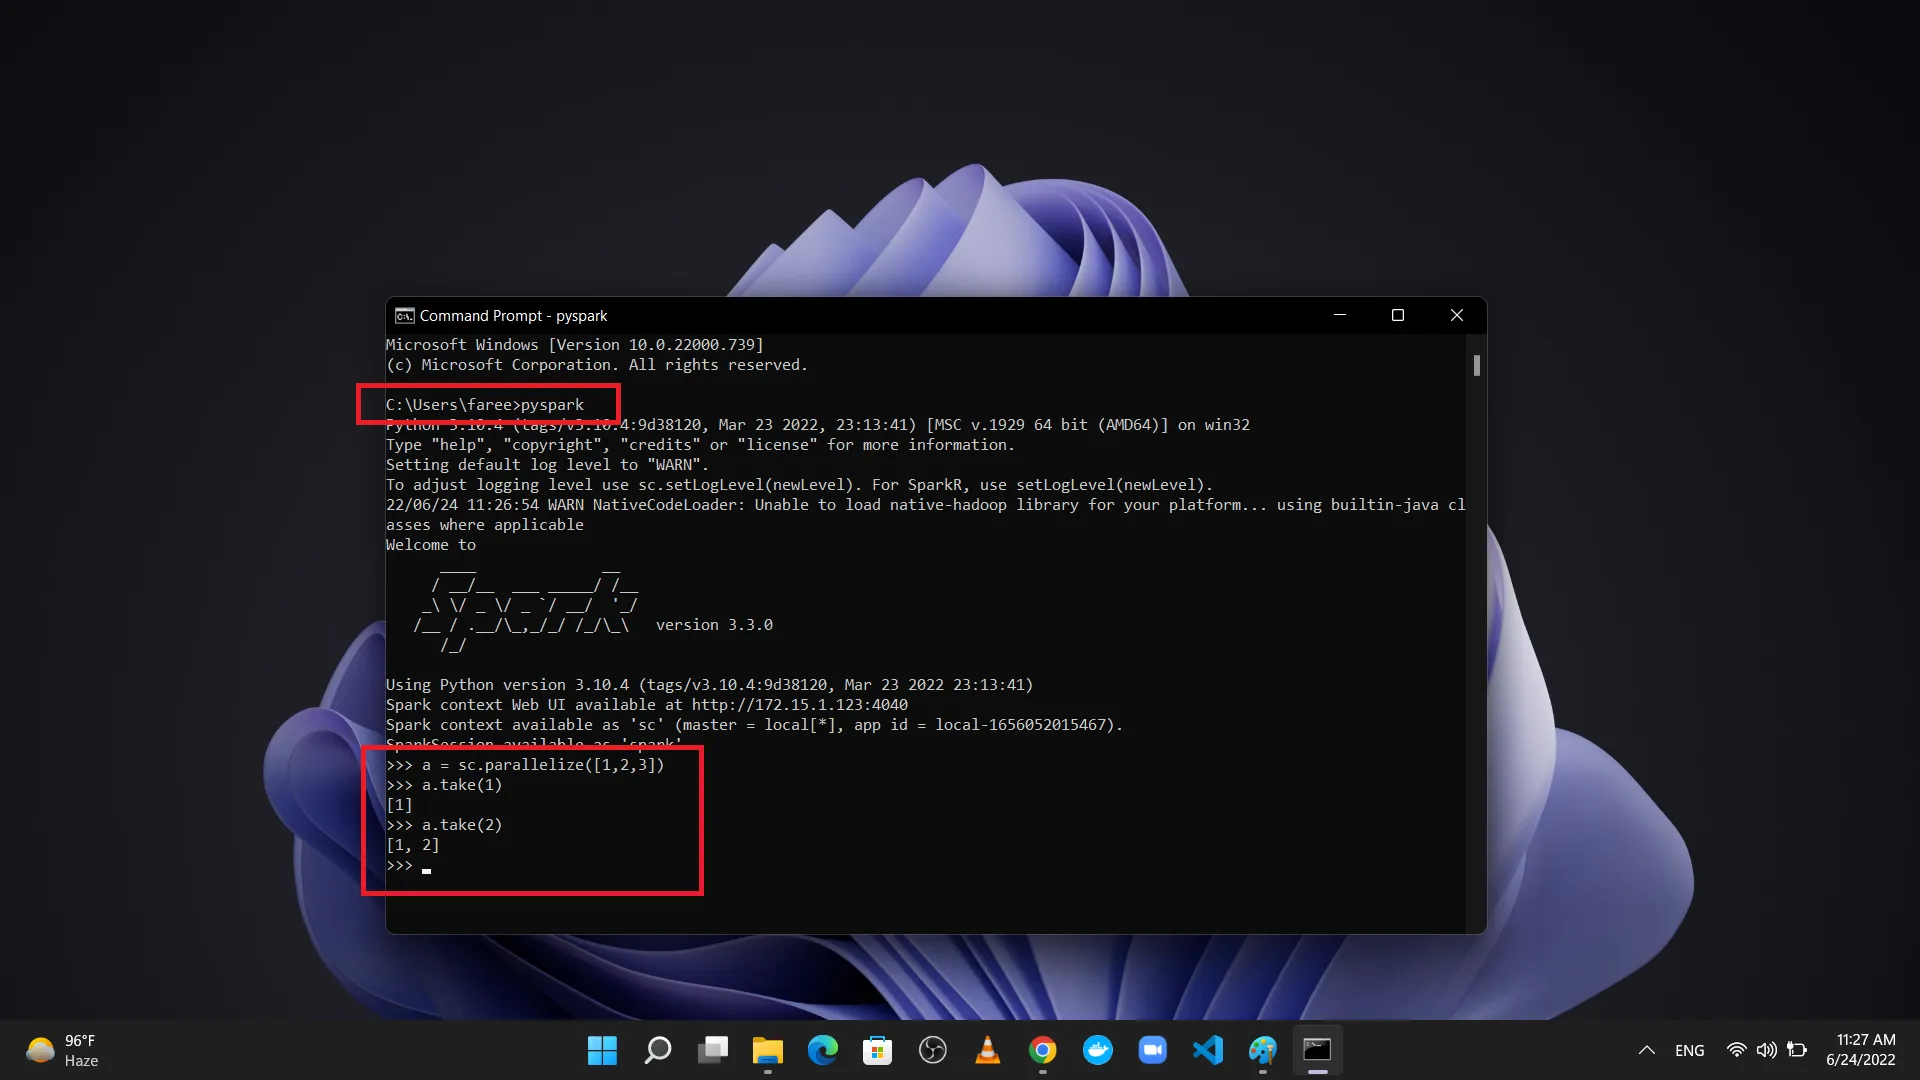1920x1080 pixels.
Task: Click the Command Prompt system menu icon
Action: (404, 316)
